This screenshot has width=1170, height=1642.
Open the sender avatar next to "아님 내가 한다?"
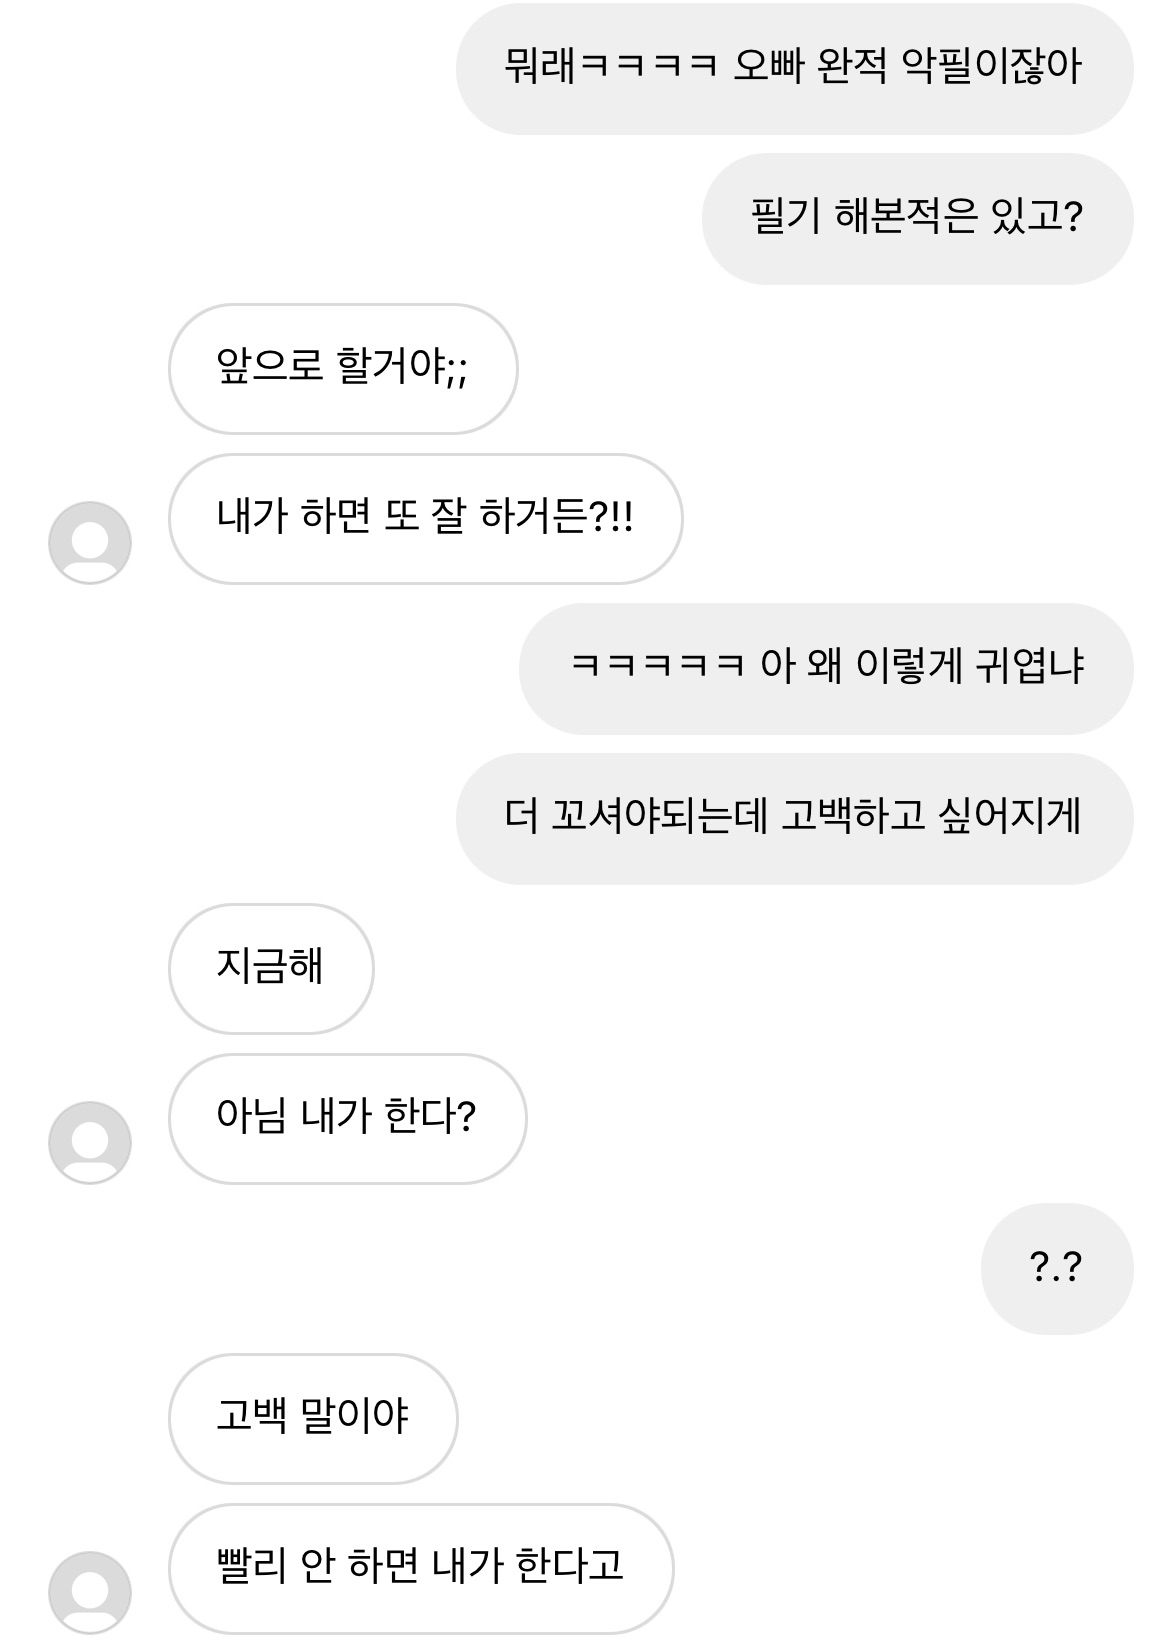click(x=90, y=1143)
